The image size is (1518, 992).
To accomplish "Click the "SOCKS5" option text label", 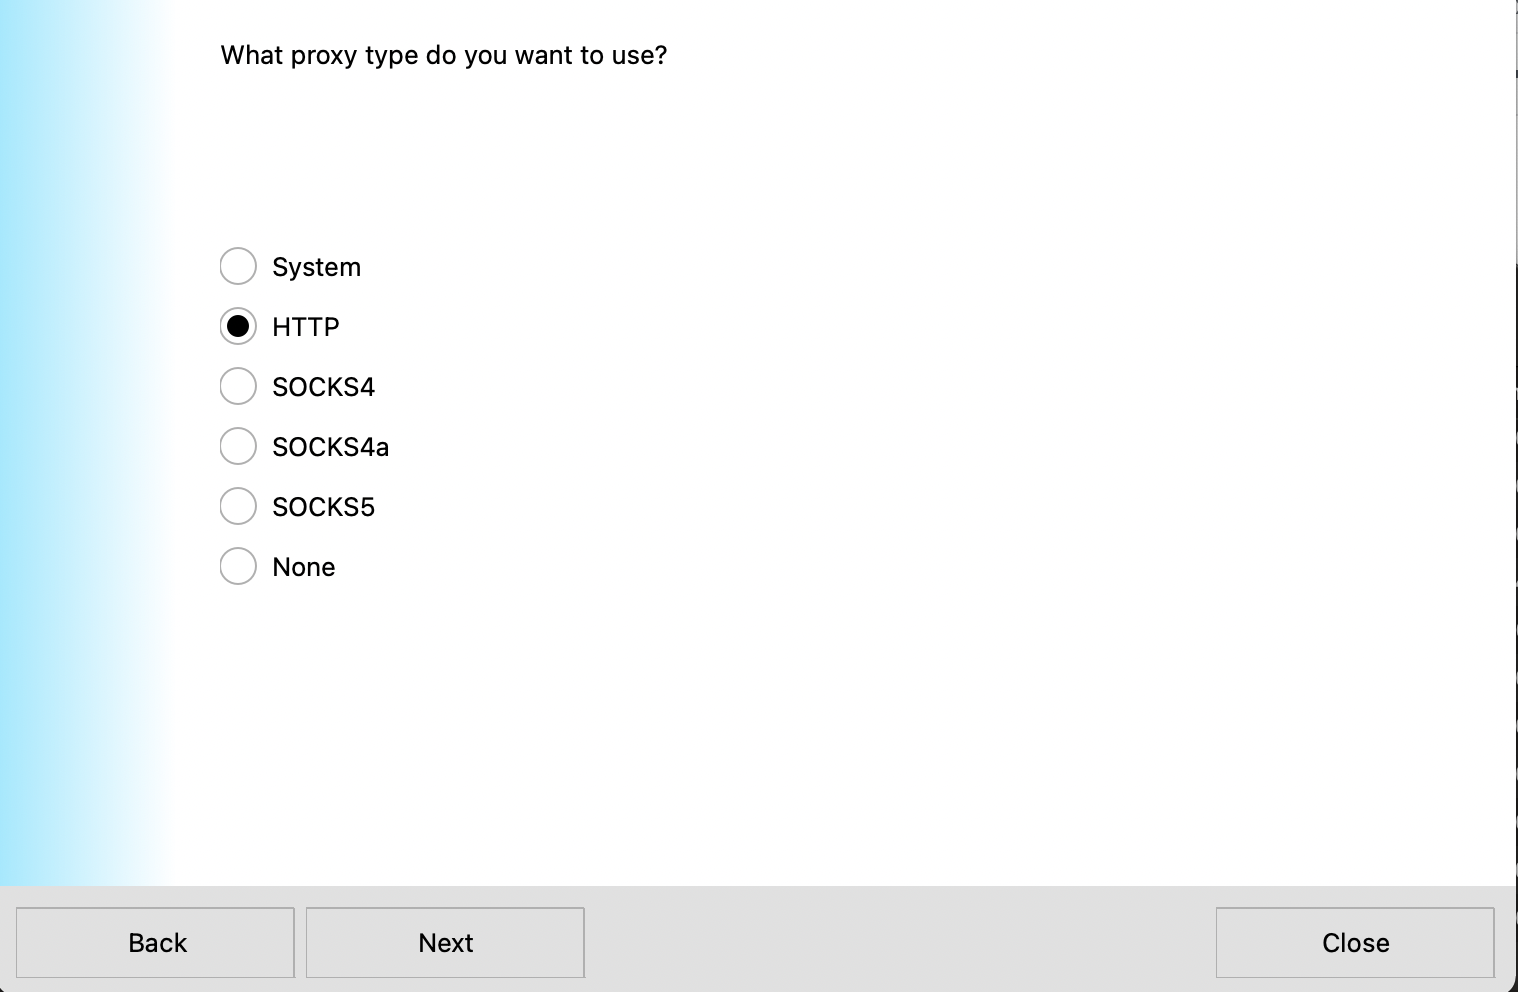I will 323,507.
